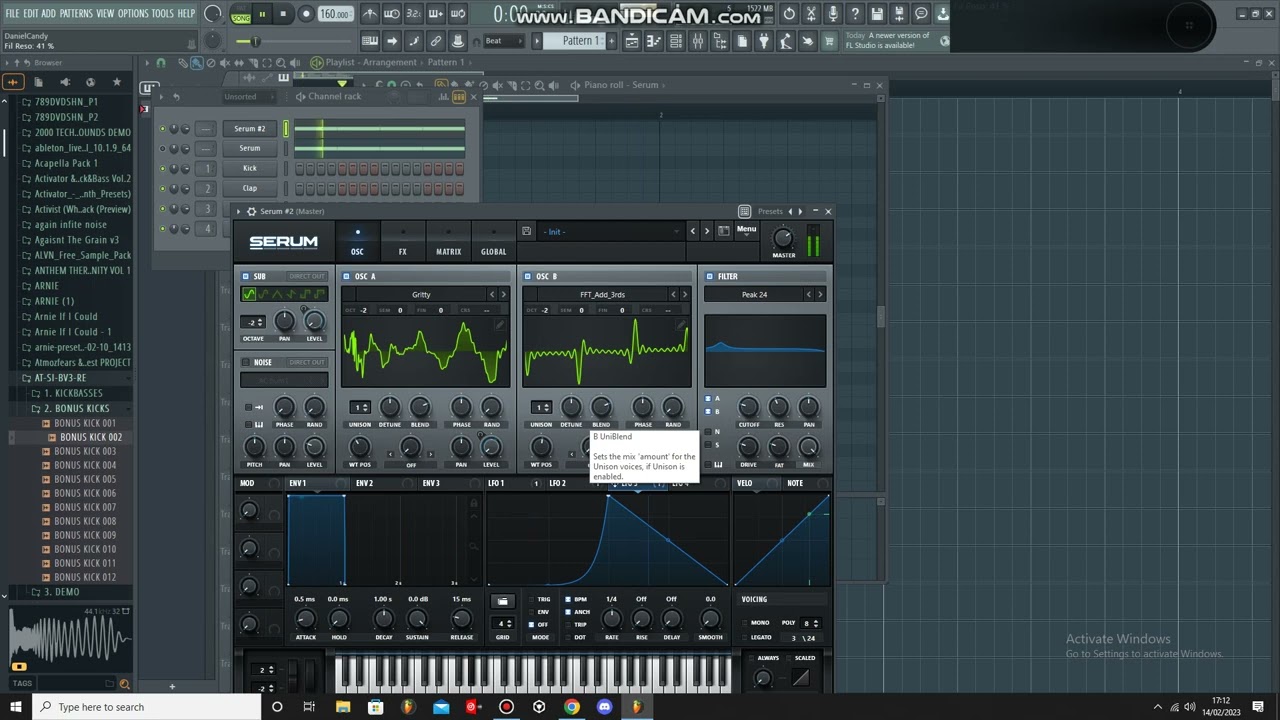Go to next Serum preset arrow
1280x720 pixels.
[706, 231]
